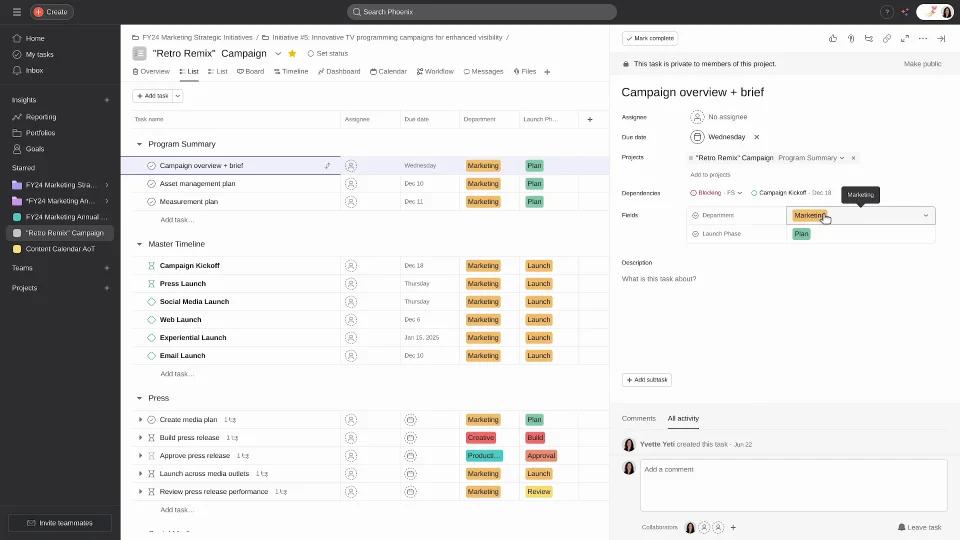
Task: Mark Asset management plan task complete
Action: [x=152, y=184]
